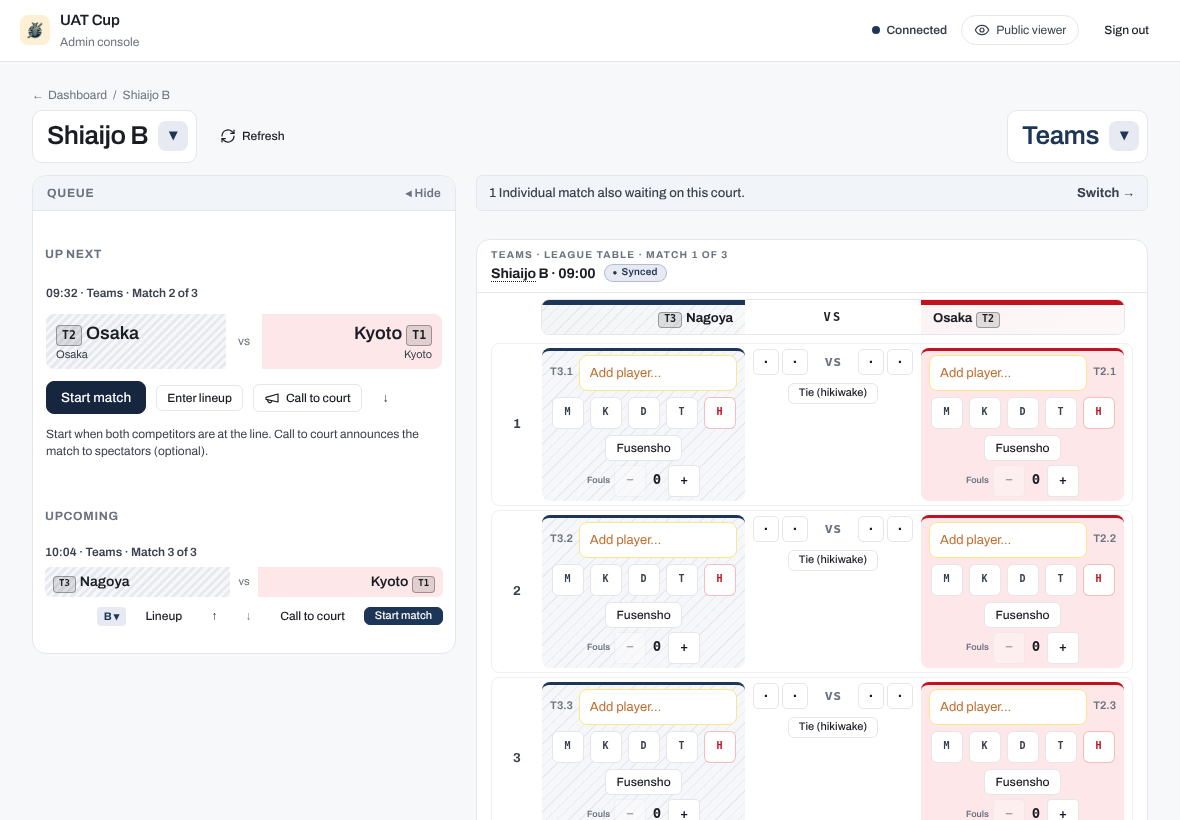The height and width of the screenshot is (820, 1180).
Task: Declare Tie (hikiwake) for bout 1
Action: (832, 393)
